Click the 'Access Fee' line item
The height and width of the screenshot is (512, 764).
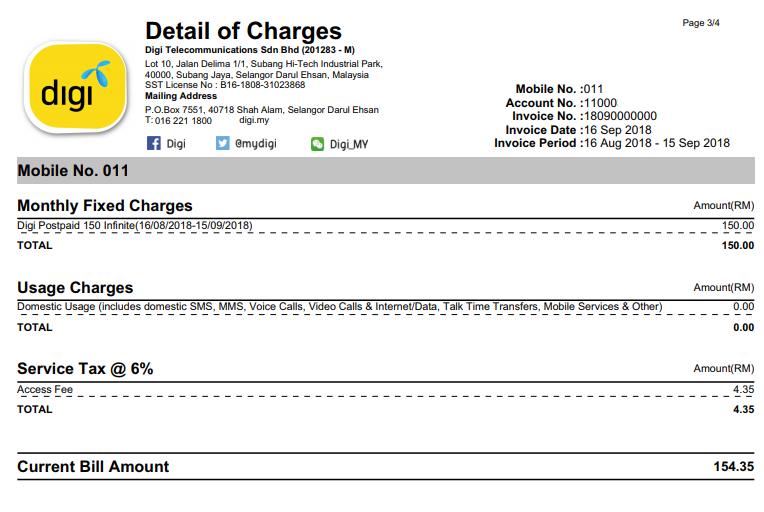coord(45,390)
